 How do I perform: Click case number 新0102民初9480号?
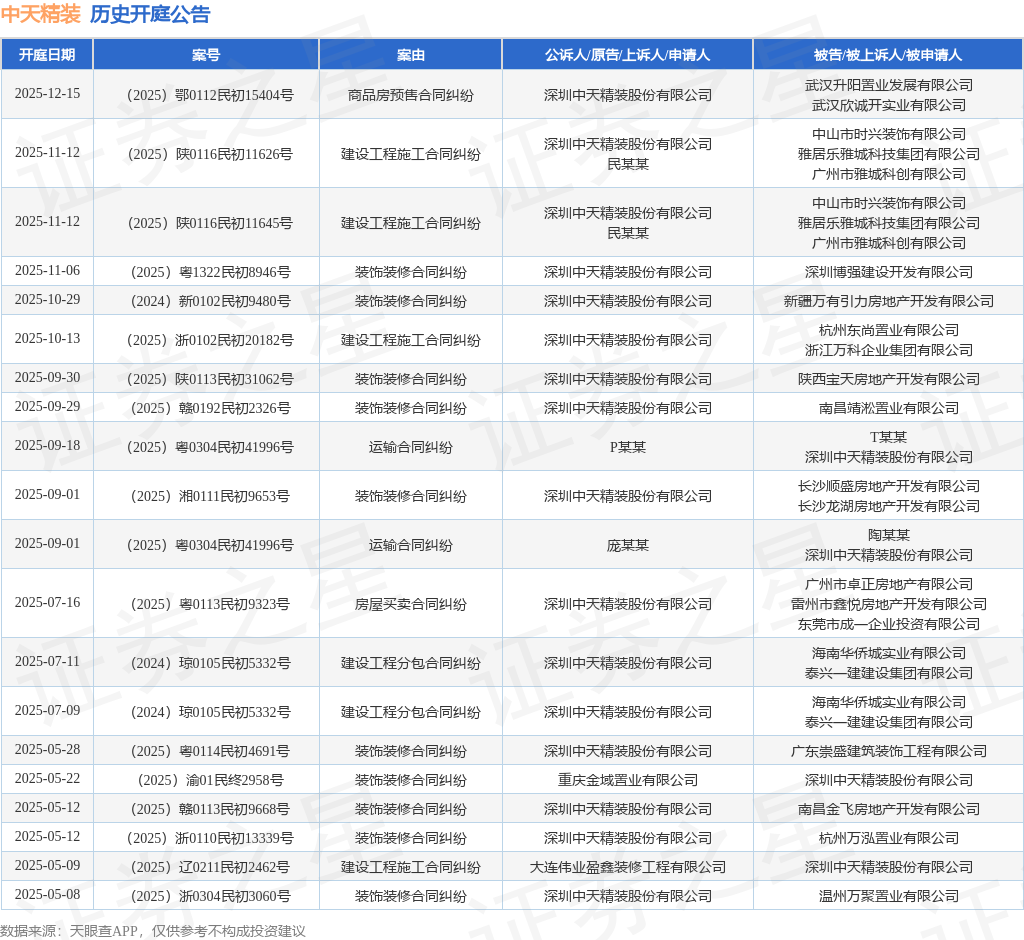[210, 301]
